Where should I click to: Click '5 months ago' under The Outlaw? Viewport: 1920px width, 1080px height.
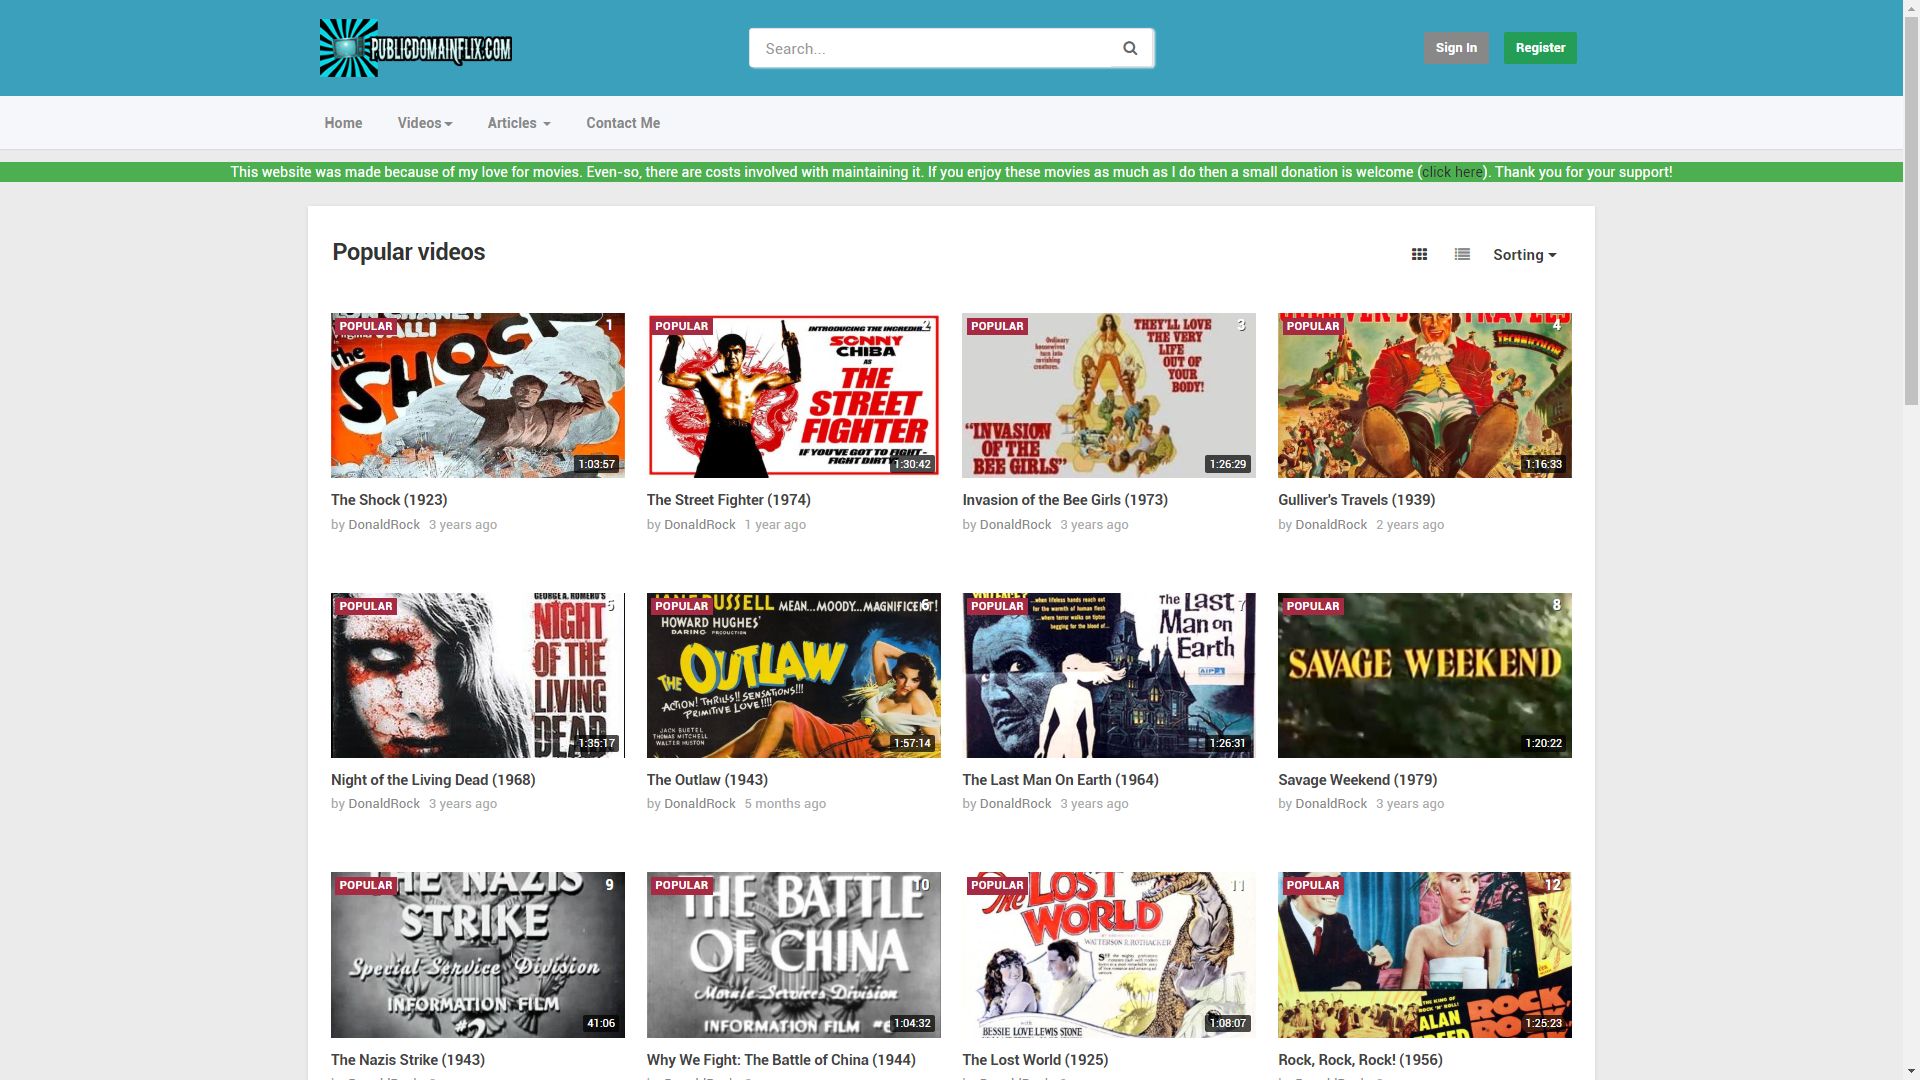click(x=785, y=804)
